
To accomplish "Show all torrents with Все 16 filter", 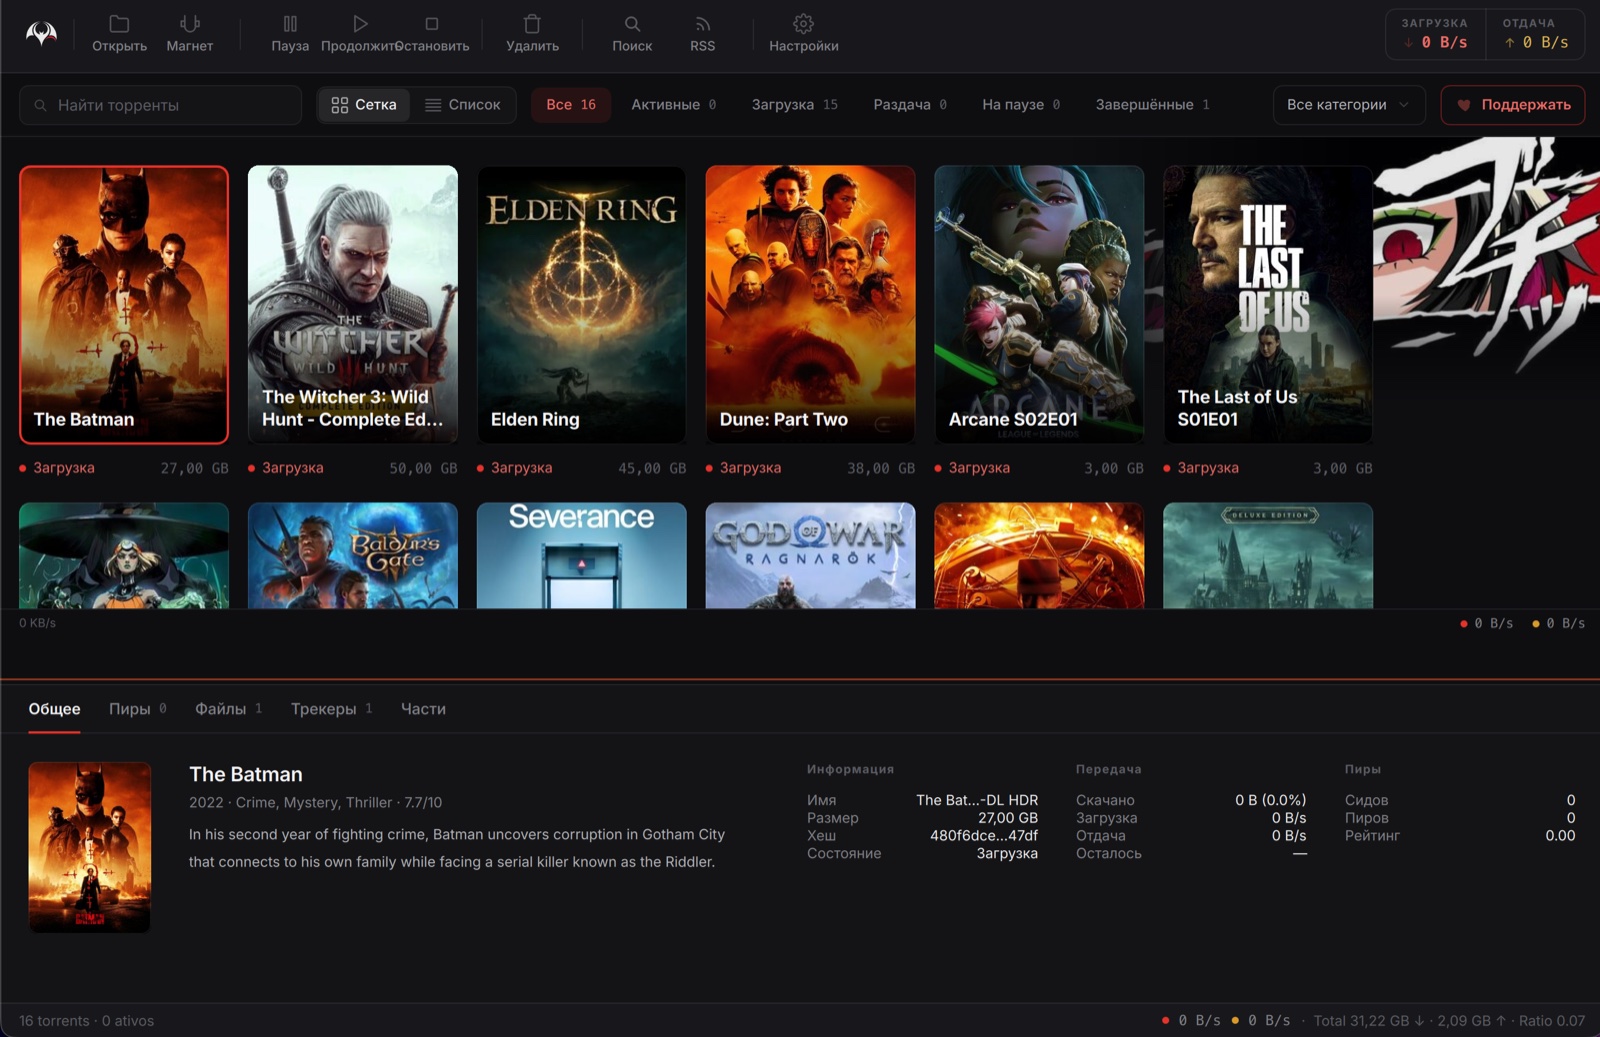I will point(571,105).
